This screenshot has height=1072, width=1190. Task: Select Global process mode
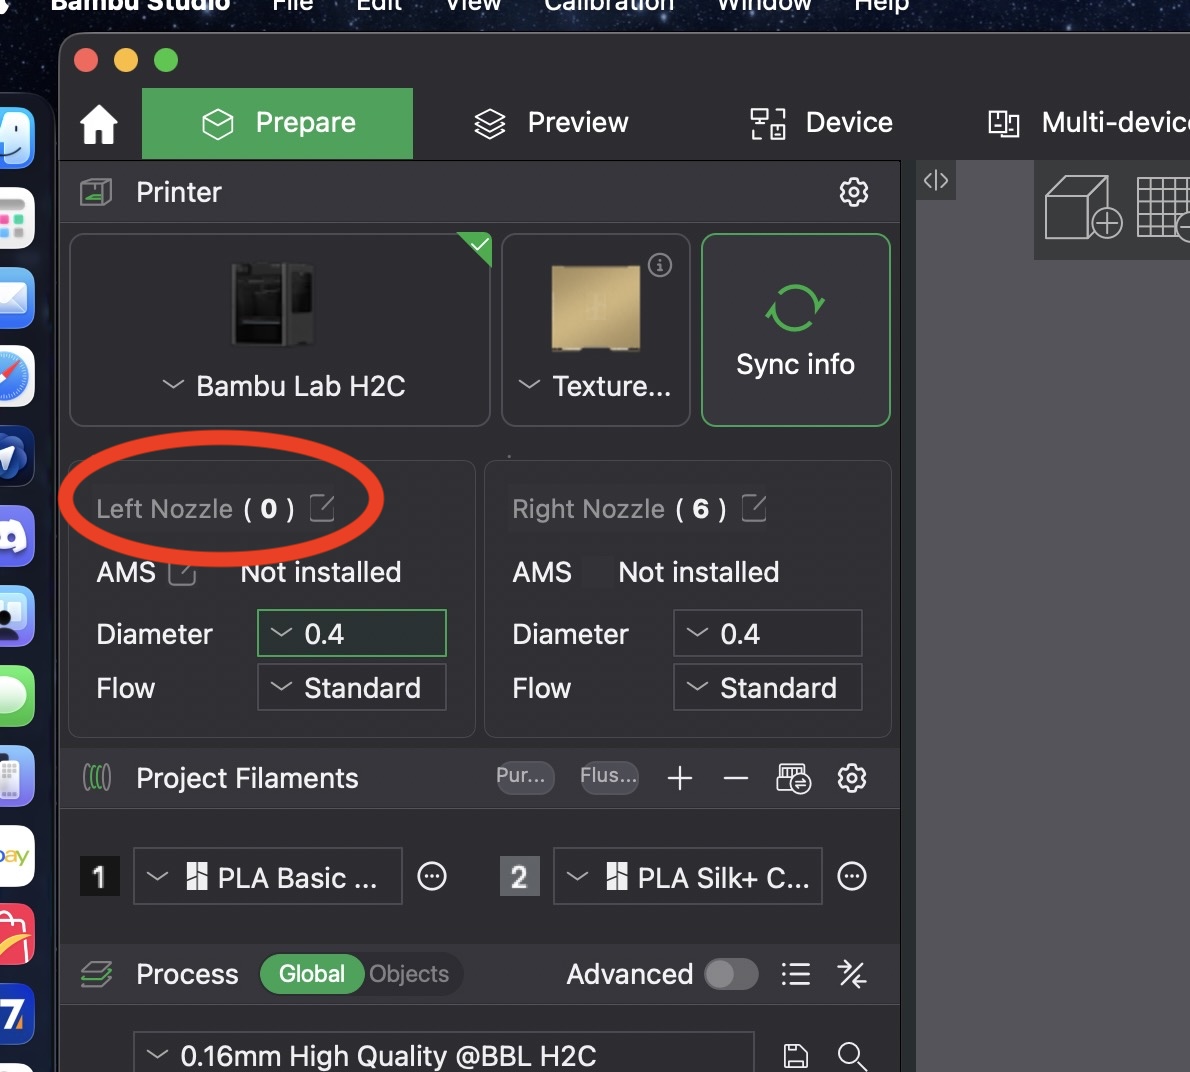[311, 973]
